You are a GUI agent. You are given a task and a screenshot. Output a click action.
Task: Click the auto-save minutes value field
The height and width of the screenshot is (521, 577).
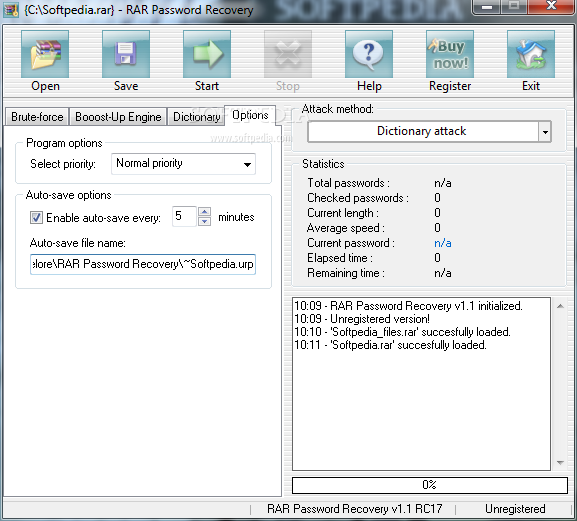[x=184, y=216]
